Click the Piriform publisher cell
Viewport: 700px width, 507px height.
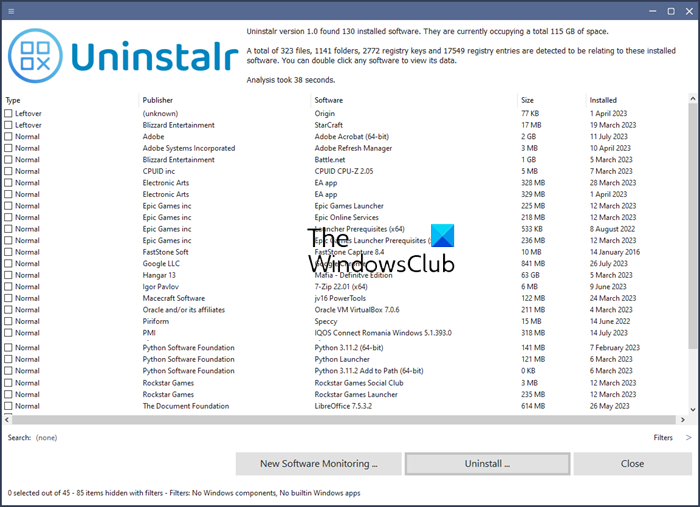coord(156,321)
